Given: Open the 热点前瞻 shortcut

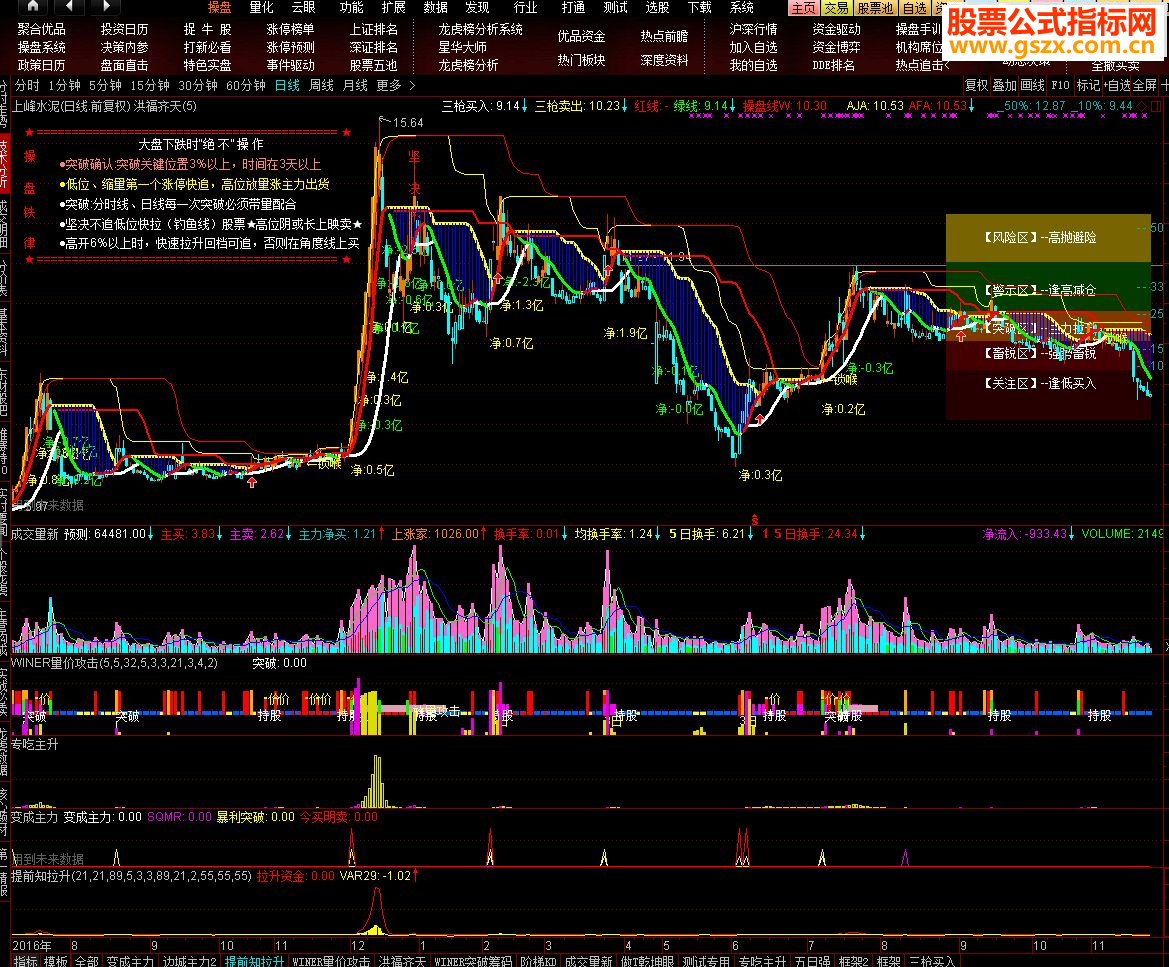Looking at the screenshot, I should tap(664, 36).
